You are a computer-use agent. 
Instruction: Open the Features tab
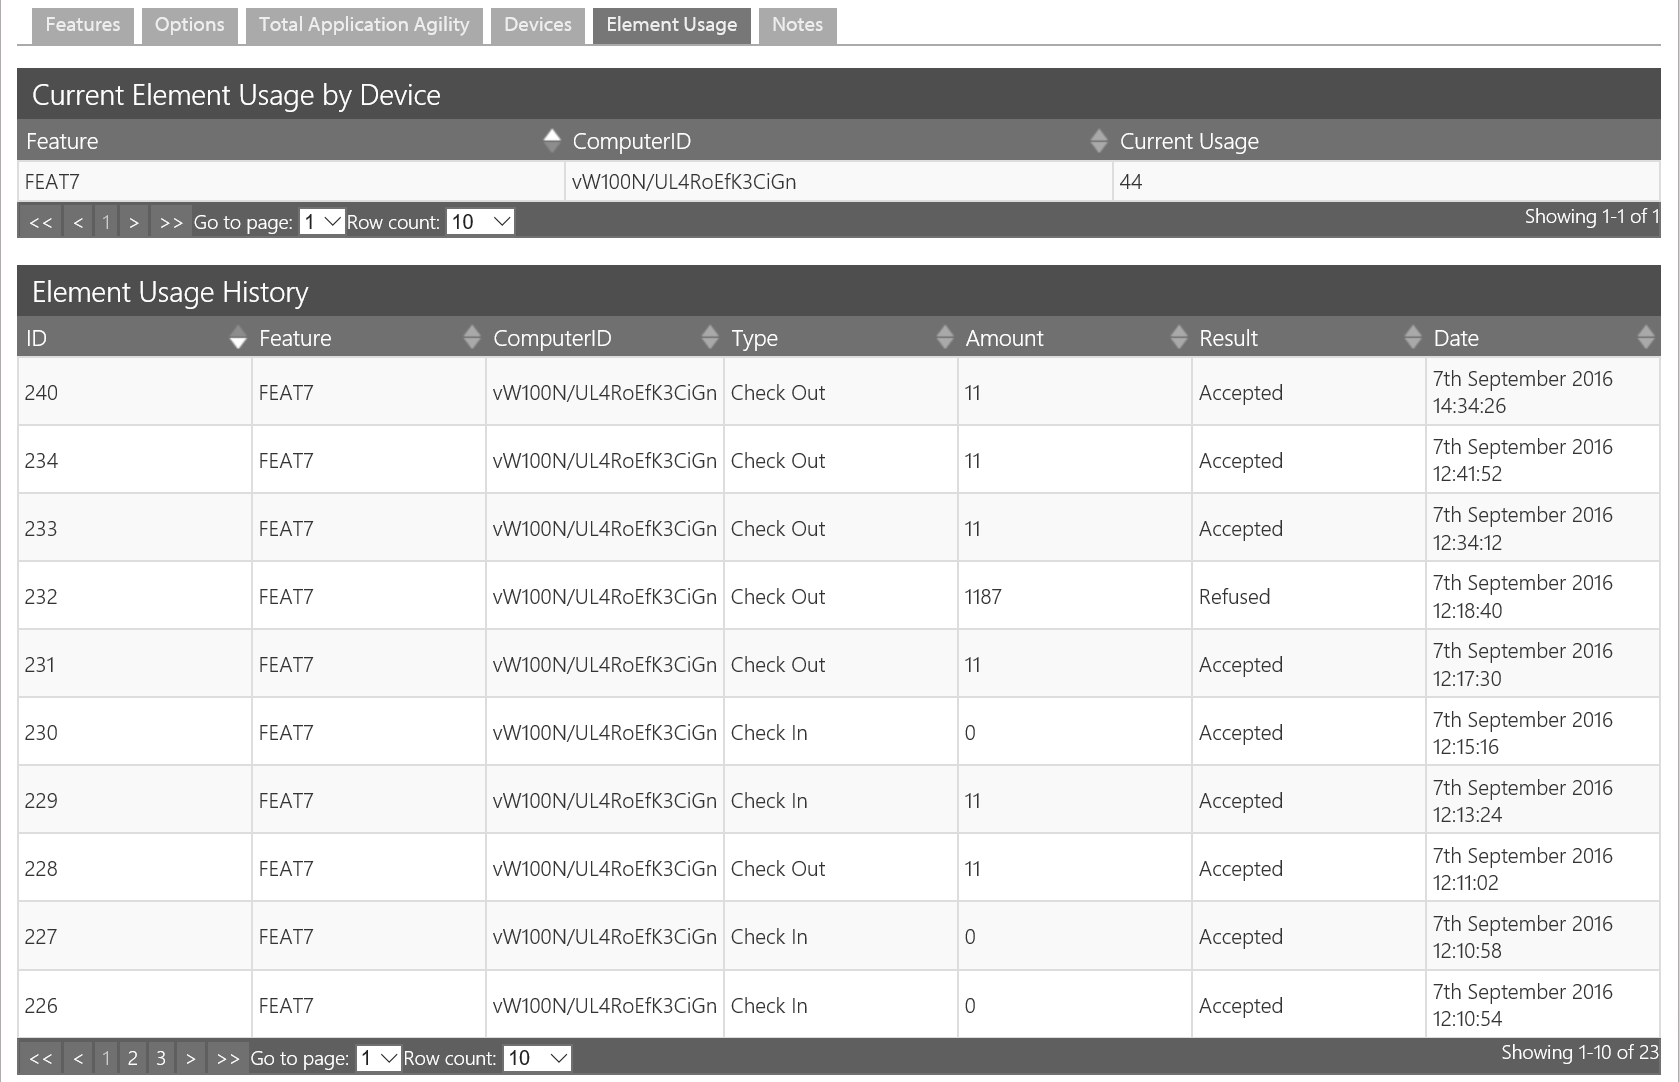(83, 25)
